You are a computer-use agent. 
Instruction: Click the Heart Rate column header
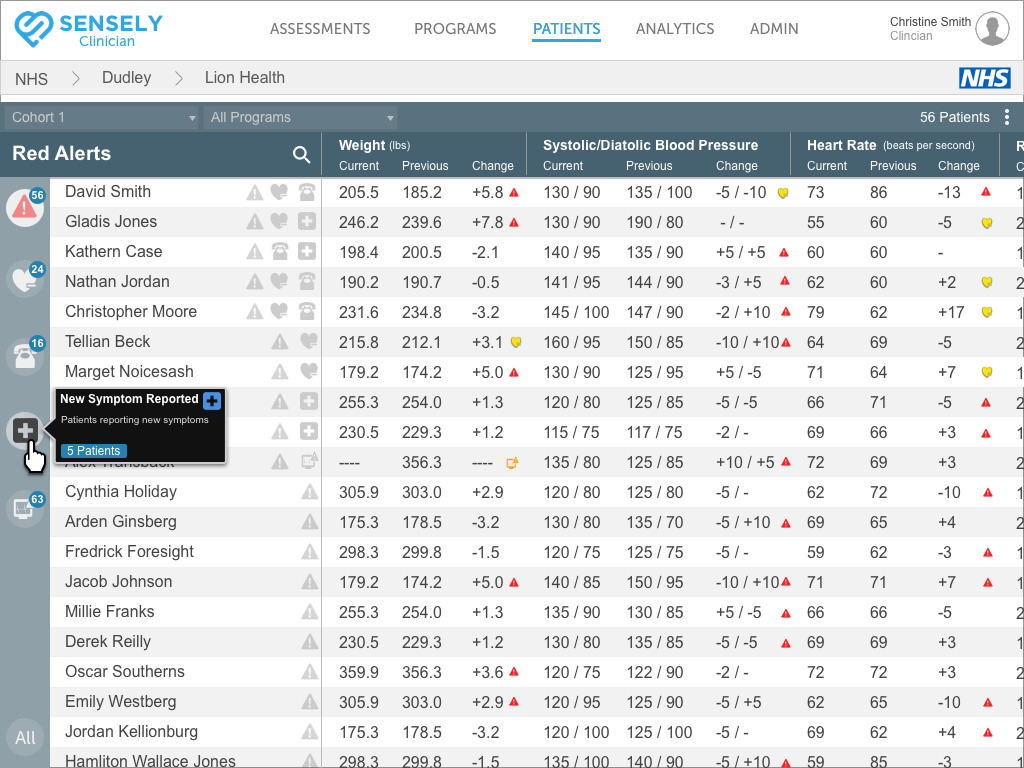coord(890,146)
